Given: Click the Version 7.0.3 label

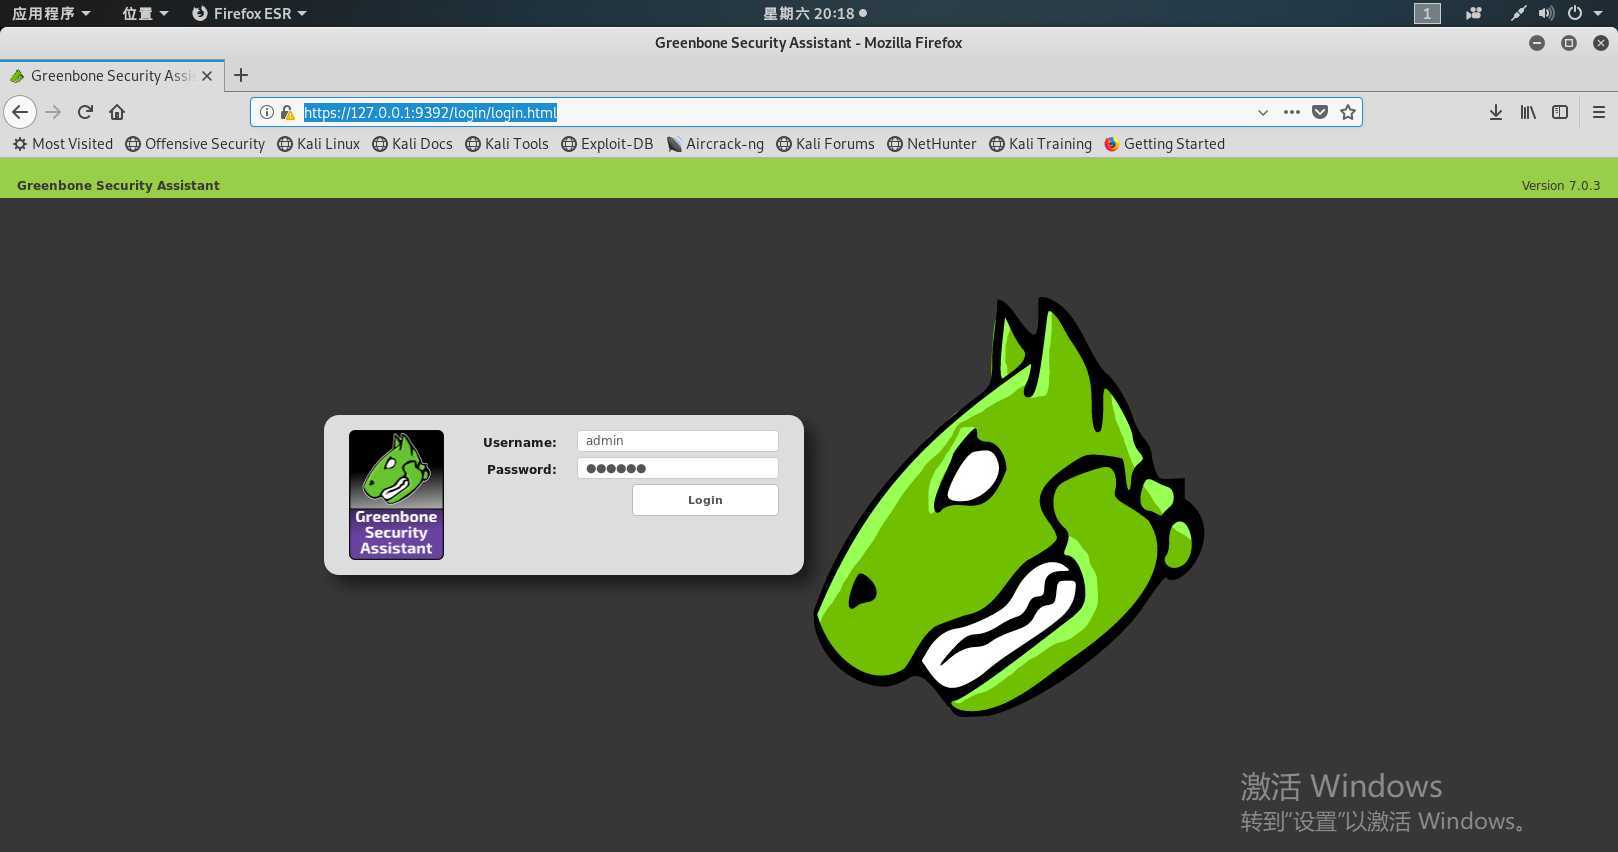Looking at the screenshot, I should [1560, 185].
